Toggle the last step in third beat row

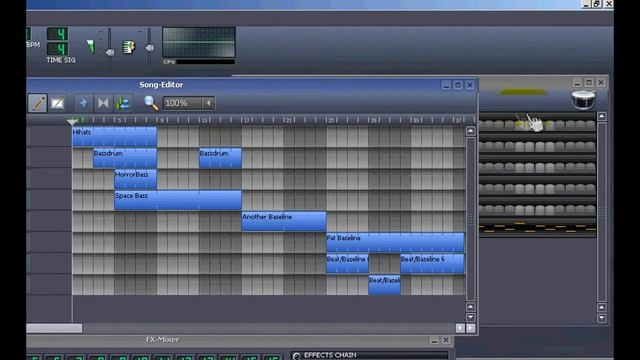coord(591,167)
